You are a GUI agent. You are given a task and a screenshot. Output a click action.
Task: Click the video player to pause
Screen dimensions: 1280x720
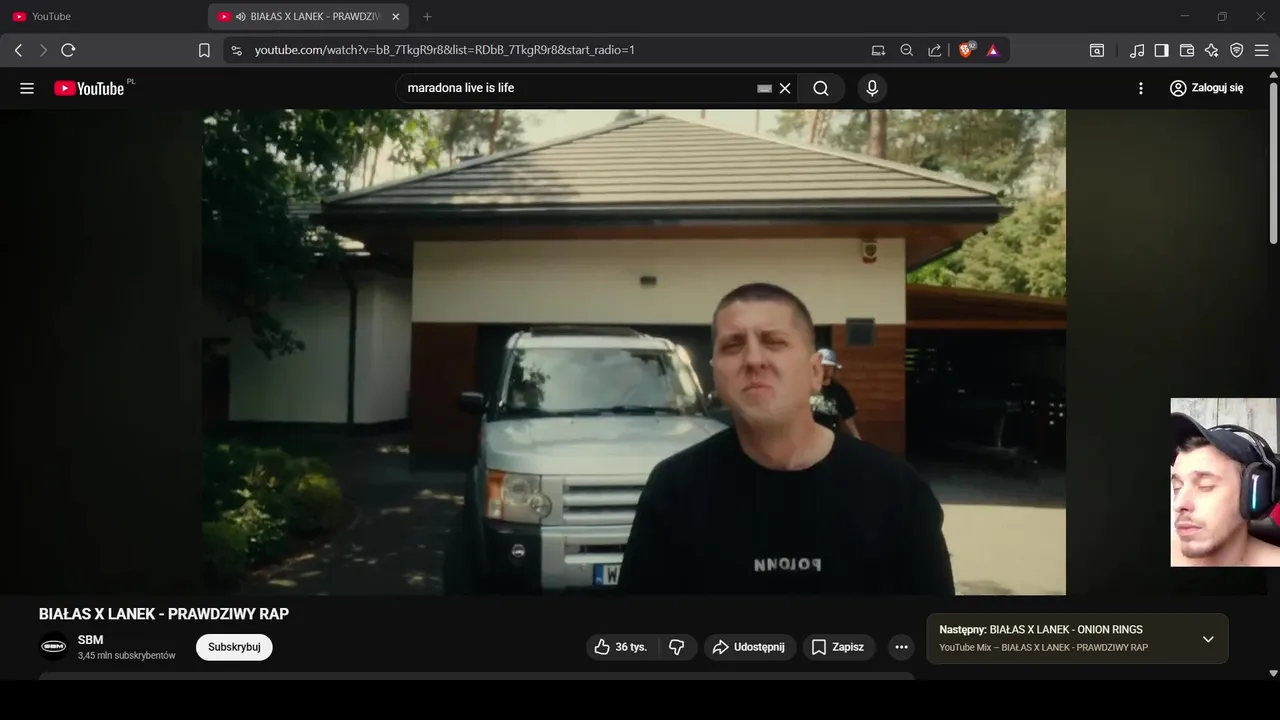[634, 352]
